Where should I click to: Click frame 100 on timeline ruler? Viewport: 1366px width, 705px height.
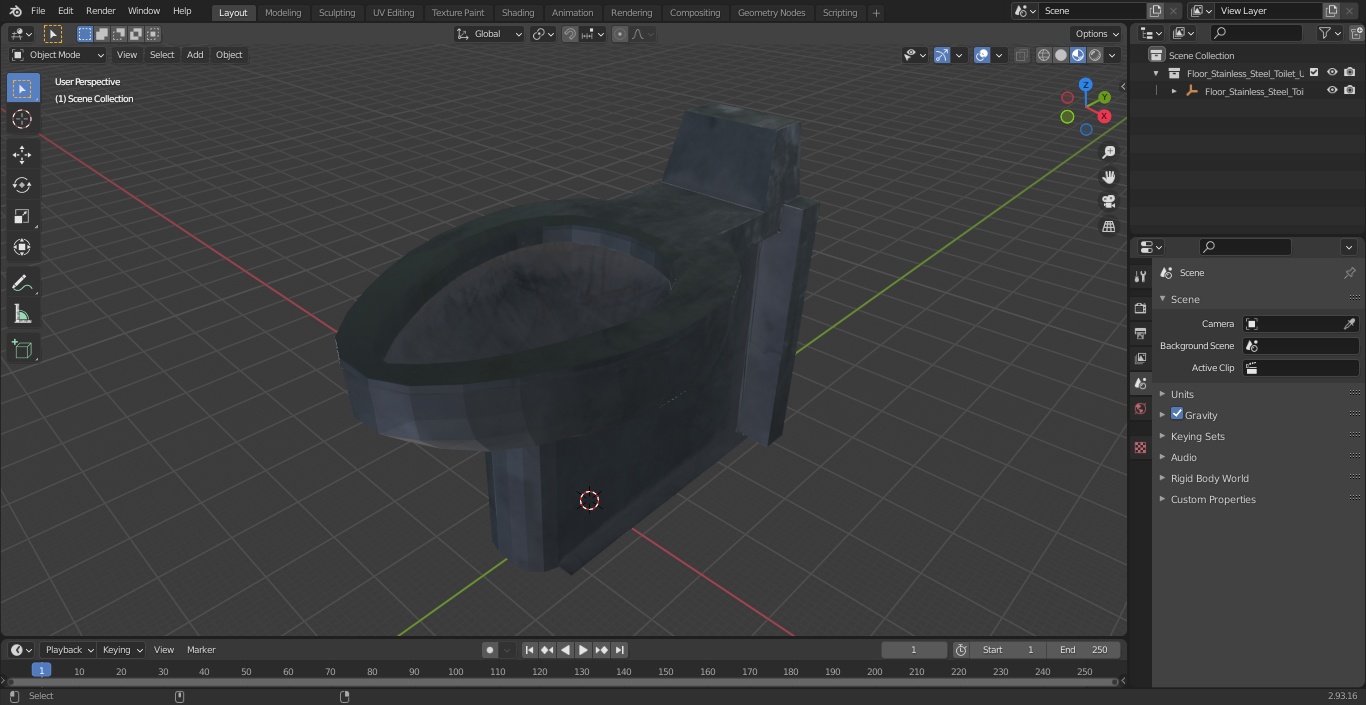click(x=456, y=672)
